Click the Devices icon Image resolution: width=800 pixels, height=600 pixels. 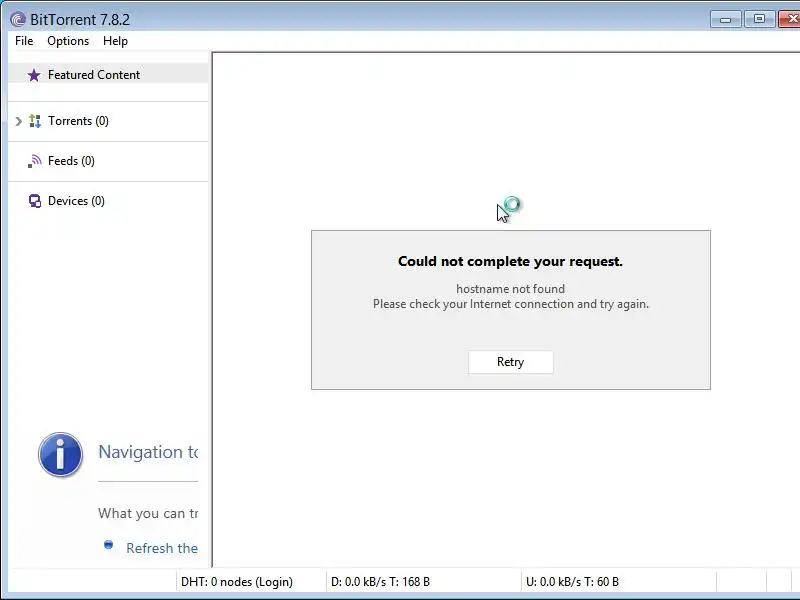click(35, 201)
